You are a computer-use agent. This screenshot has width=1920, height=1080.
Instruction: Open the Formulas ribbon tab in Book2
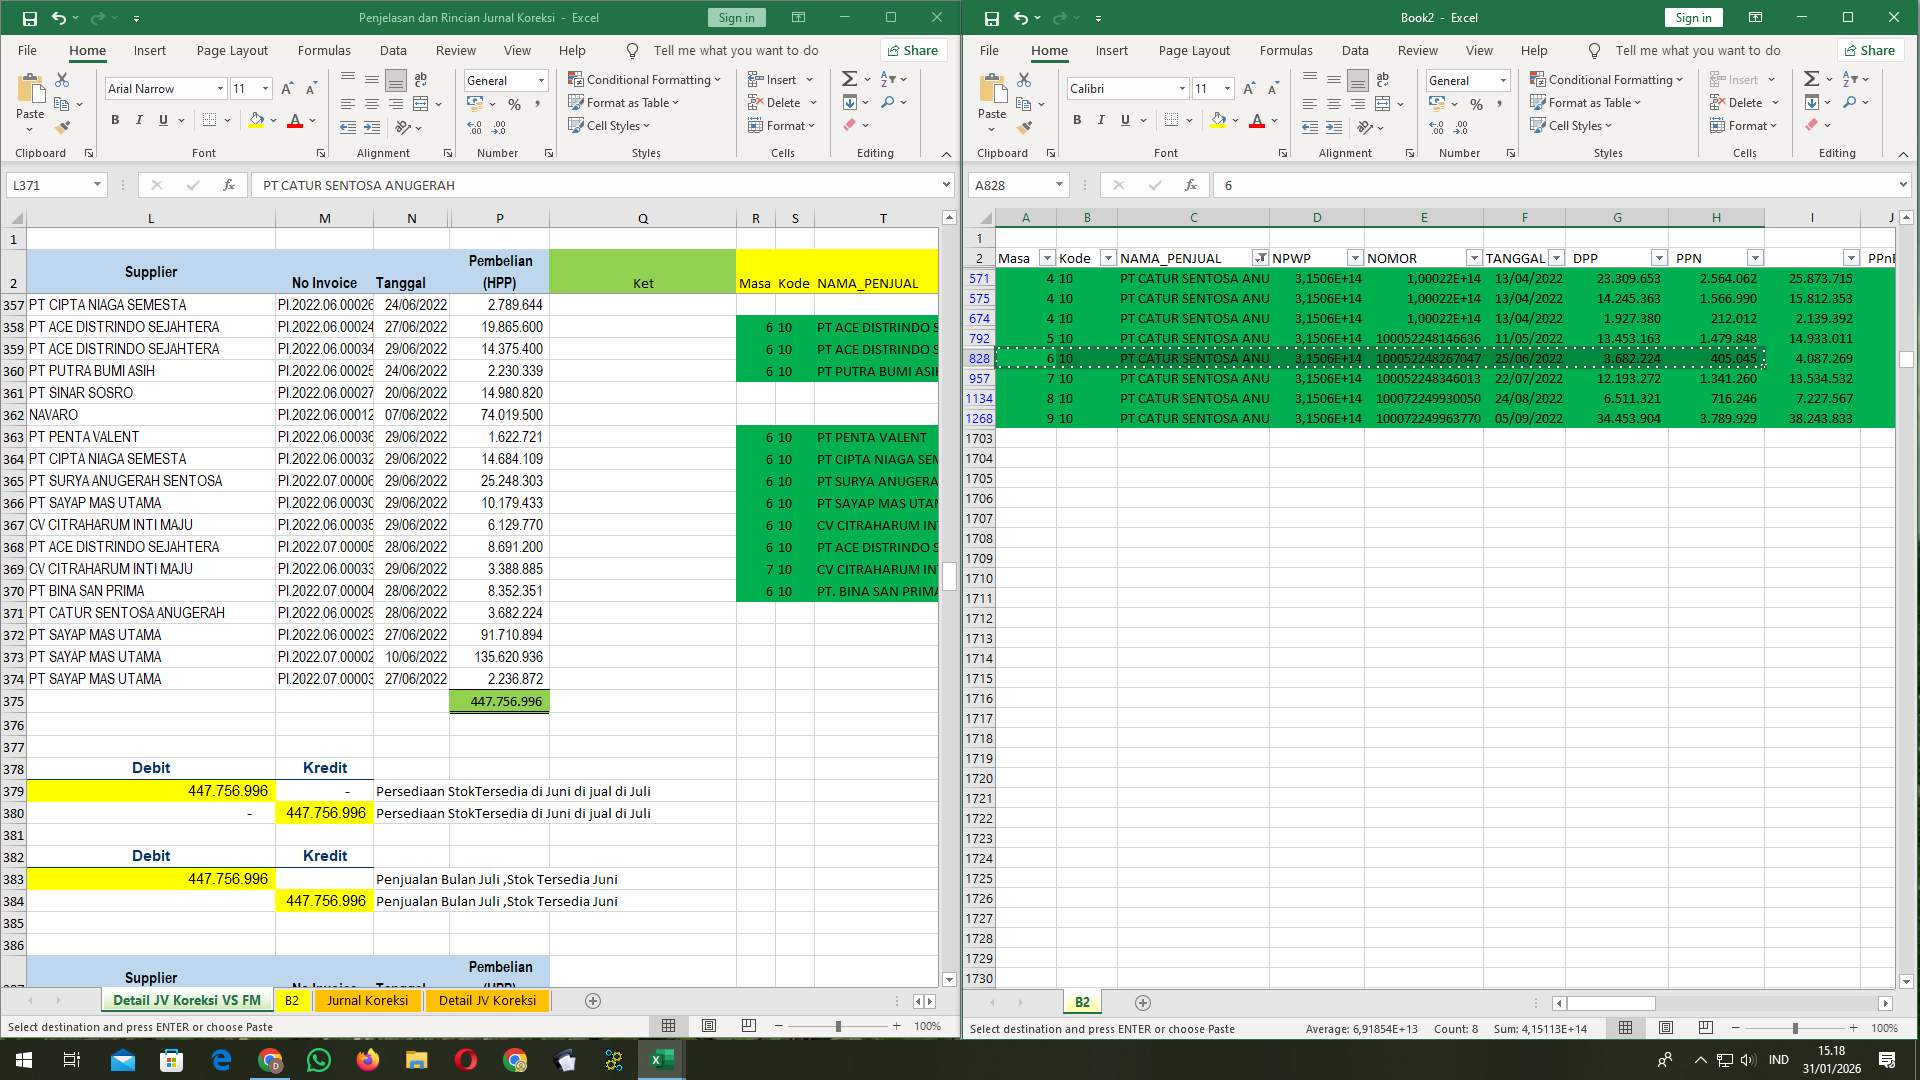(x=1286, y=50)
